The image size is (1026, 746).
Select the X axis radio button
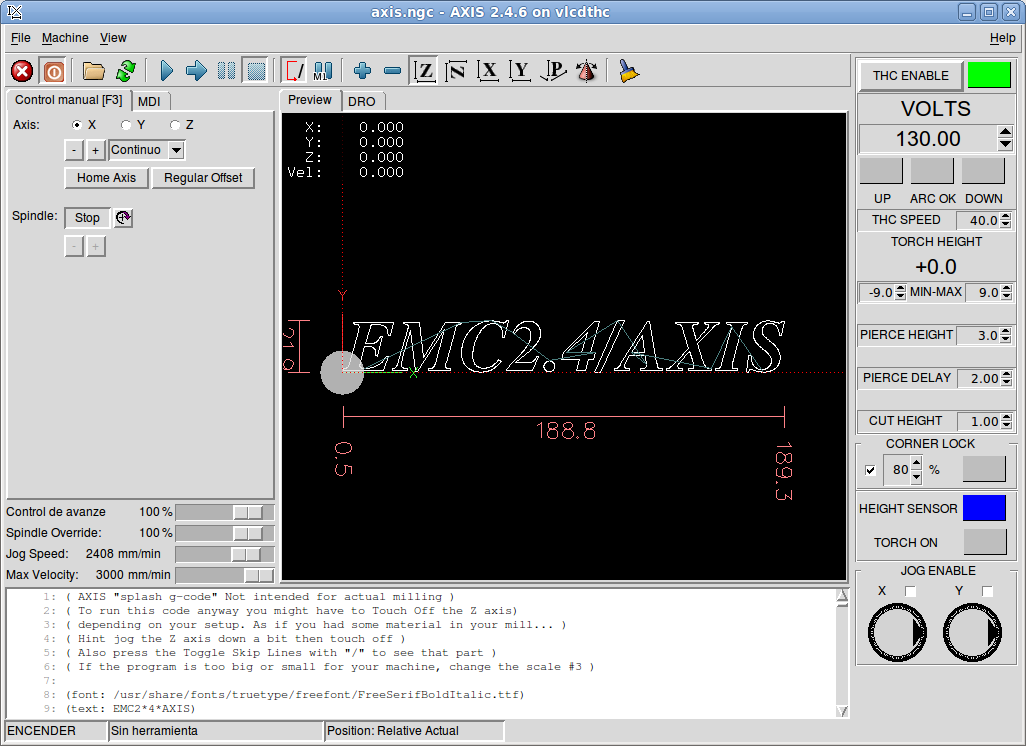(x=77, y=125)
